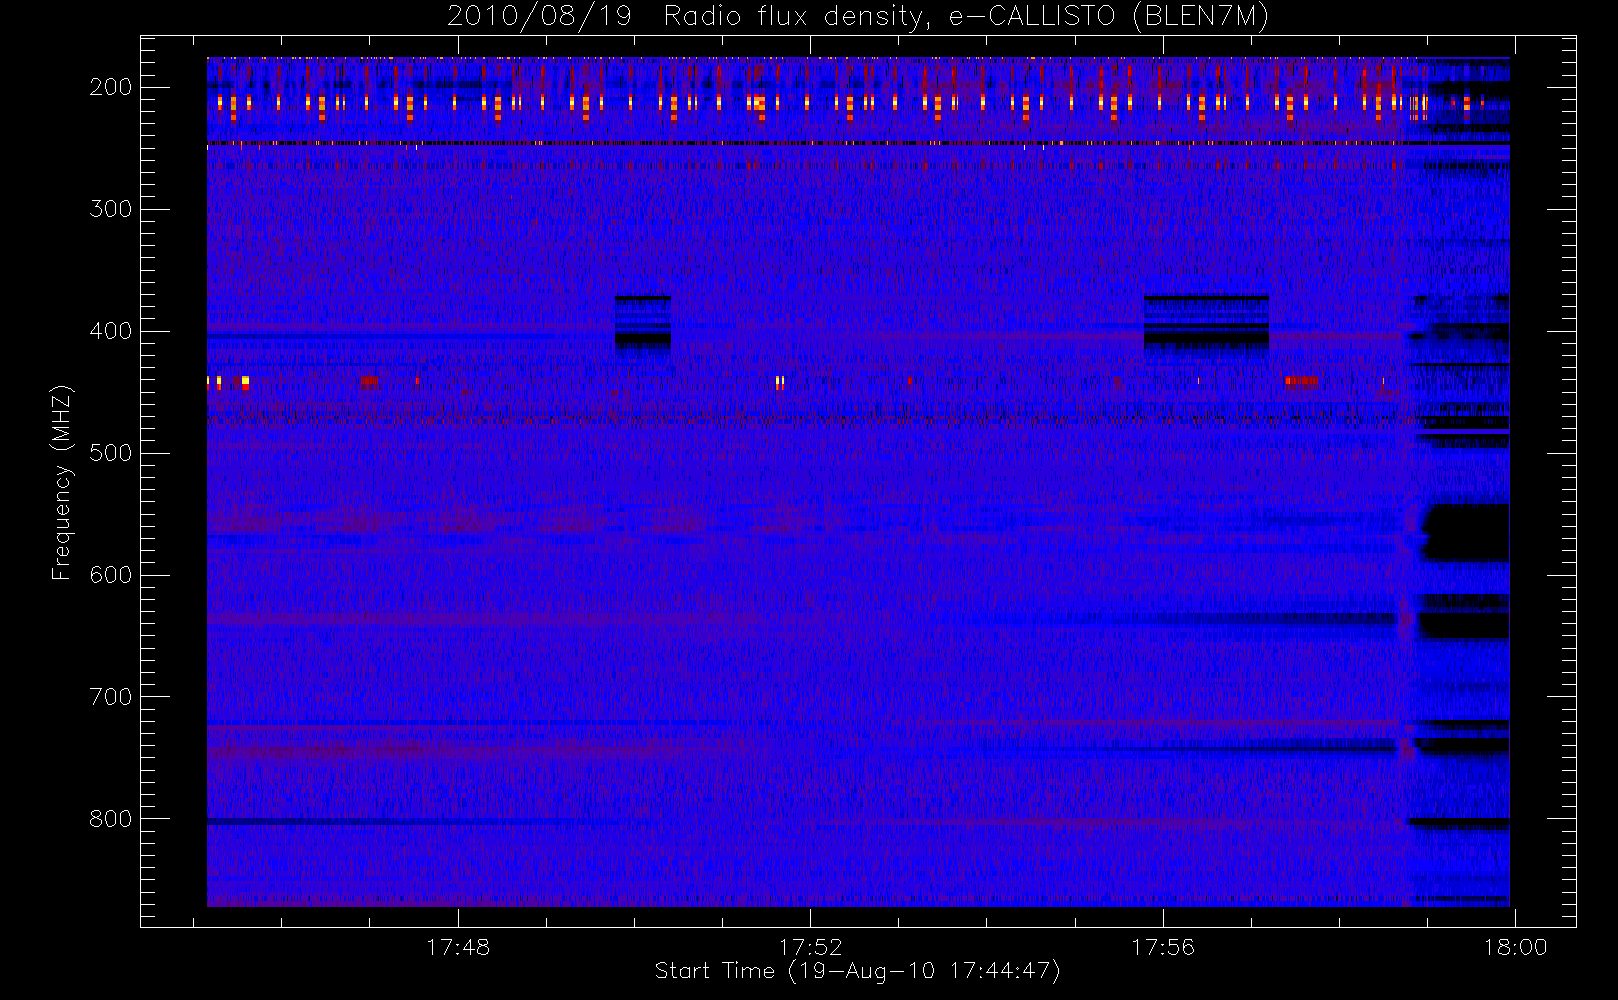Select the 500 frequency tick label
This screenshot has width=1618, height=1000.
pos(110,453)
